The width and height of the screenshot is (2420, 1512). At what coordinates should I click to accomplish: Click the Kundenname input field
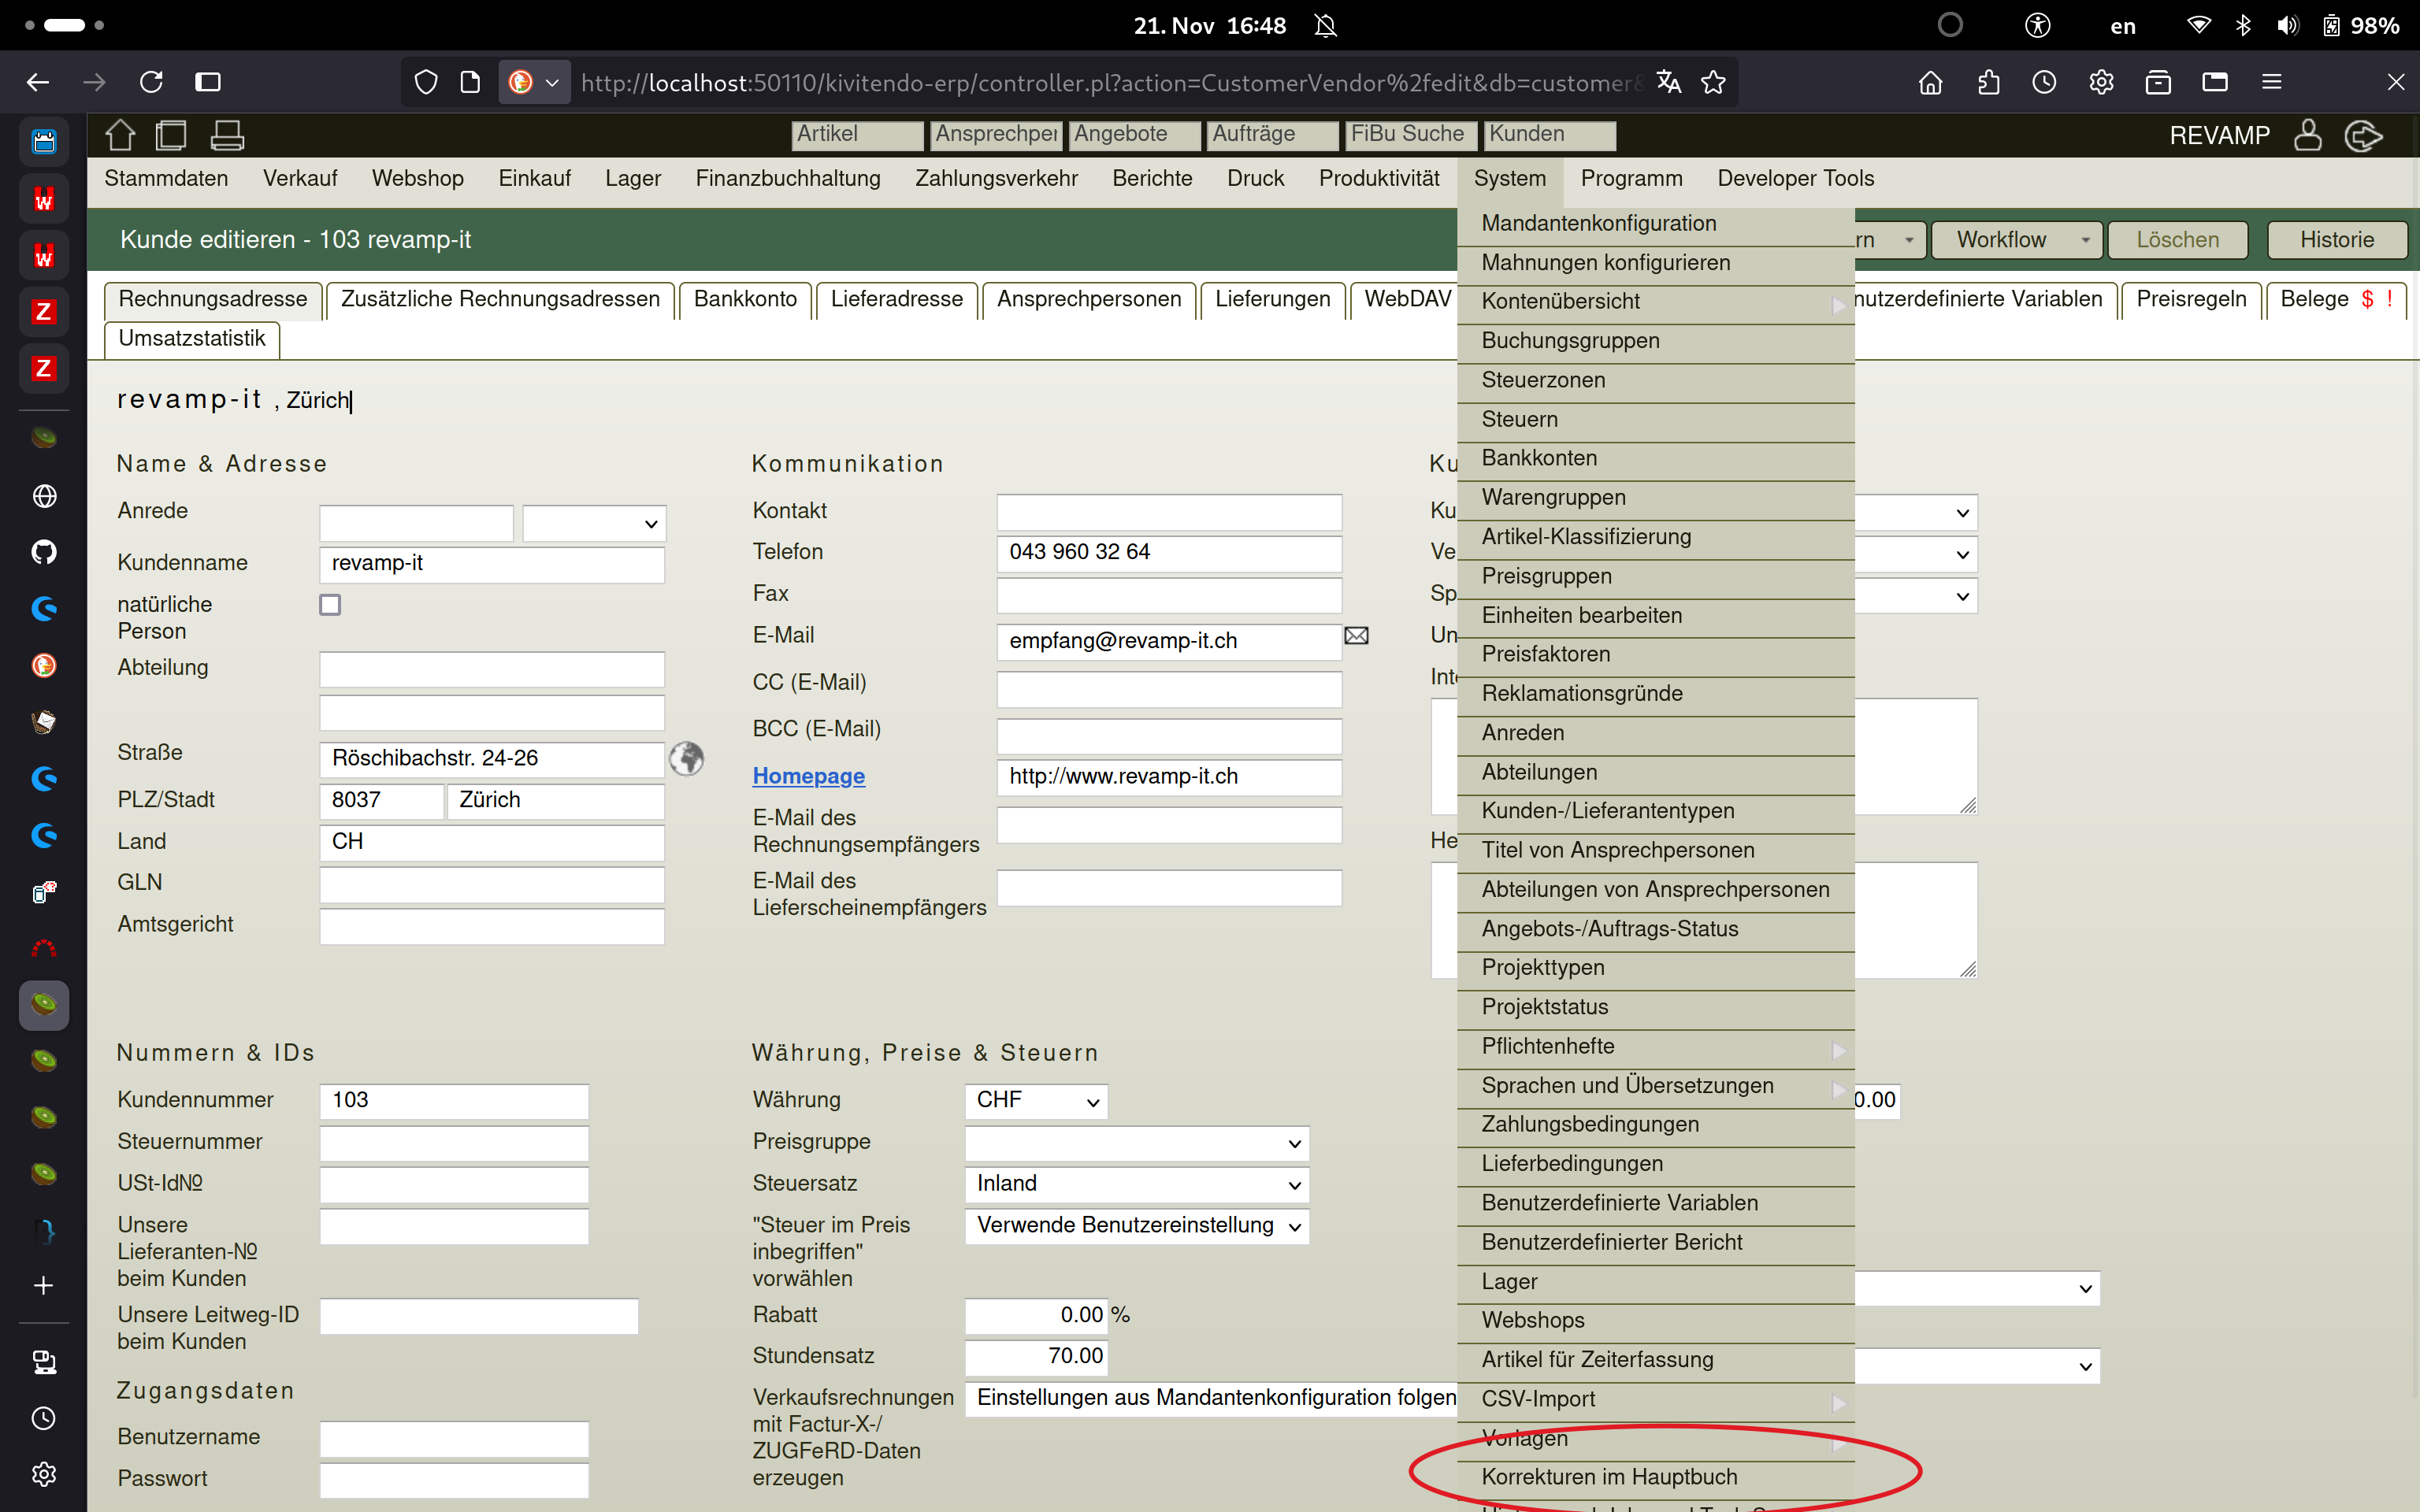tap(492, 564)
